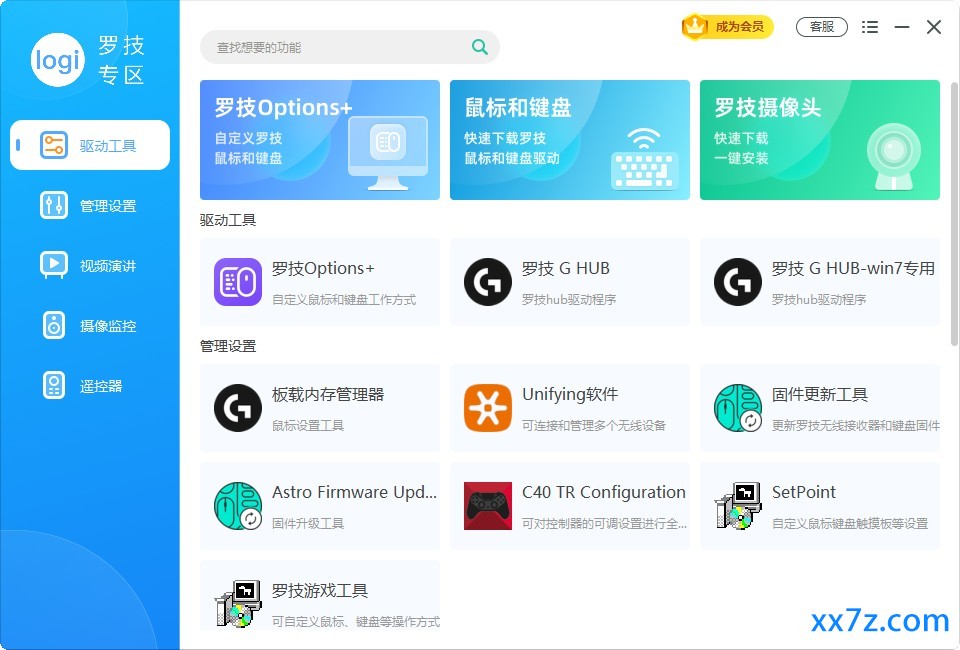960x650 pixels.
Task: Open Unifying软件 title
Action: pyautogui.click(x=570, y=394)
